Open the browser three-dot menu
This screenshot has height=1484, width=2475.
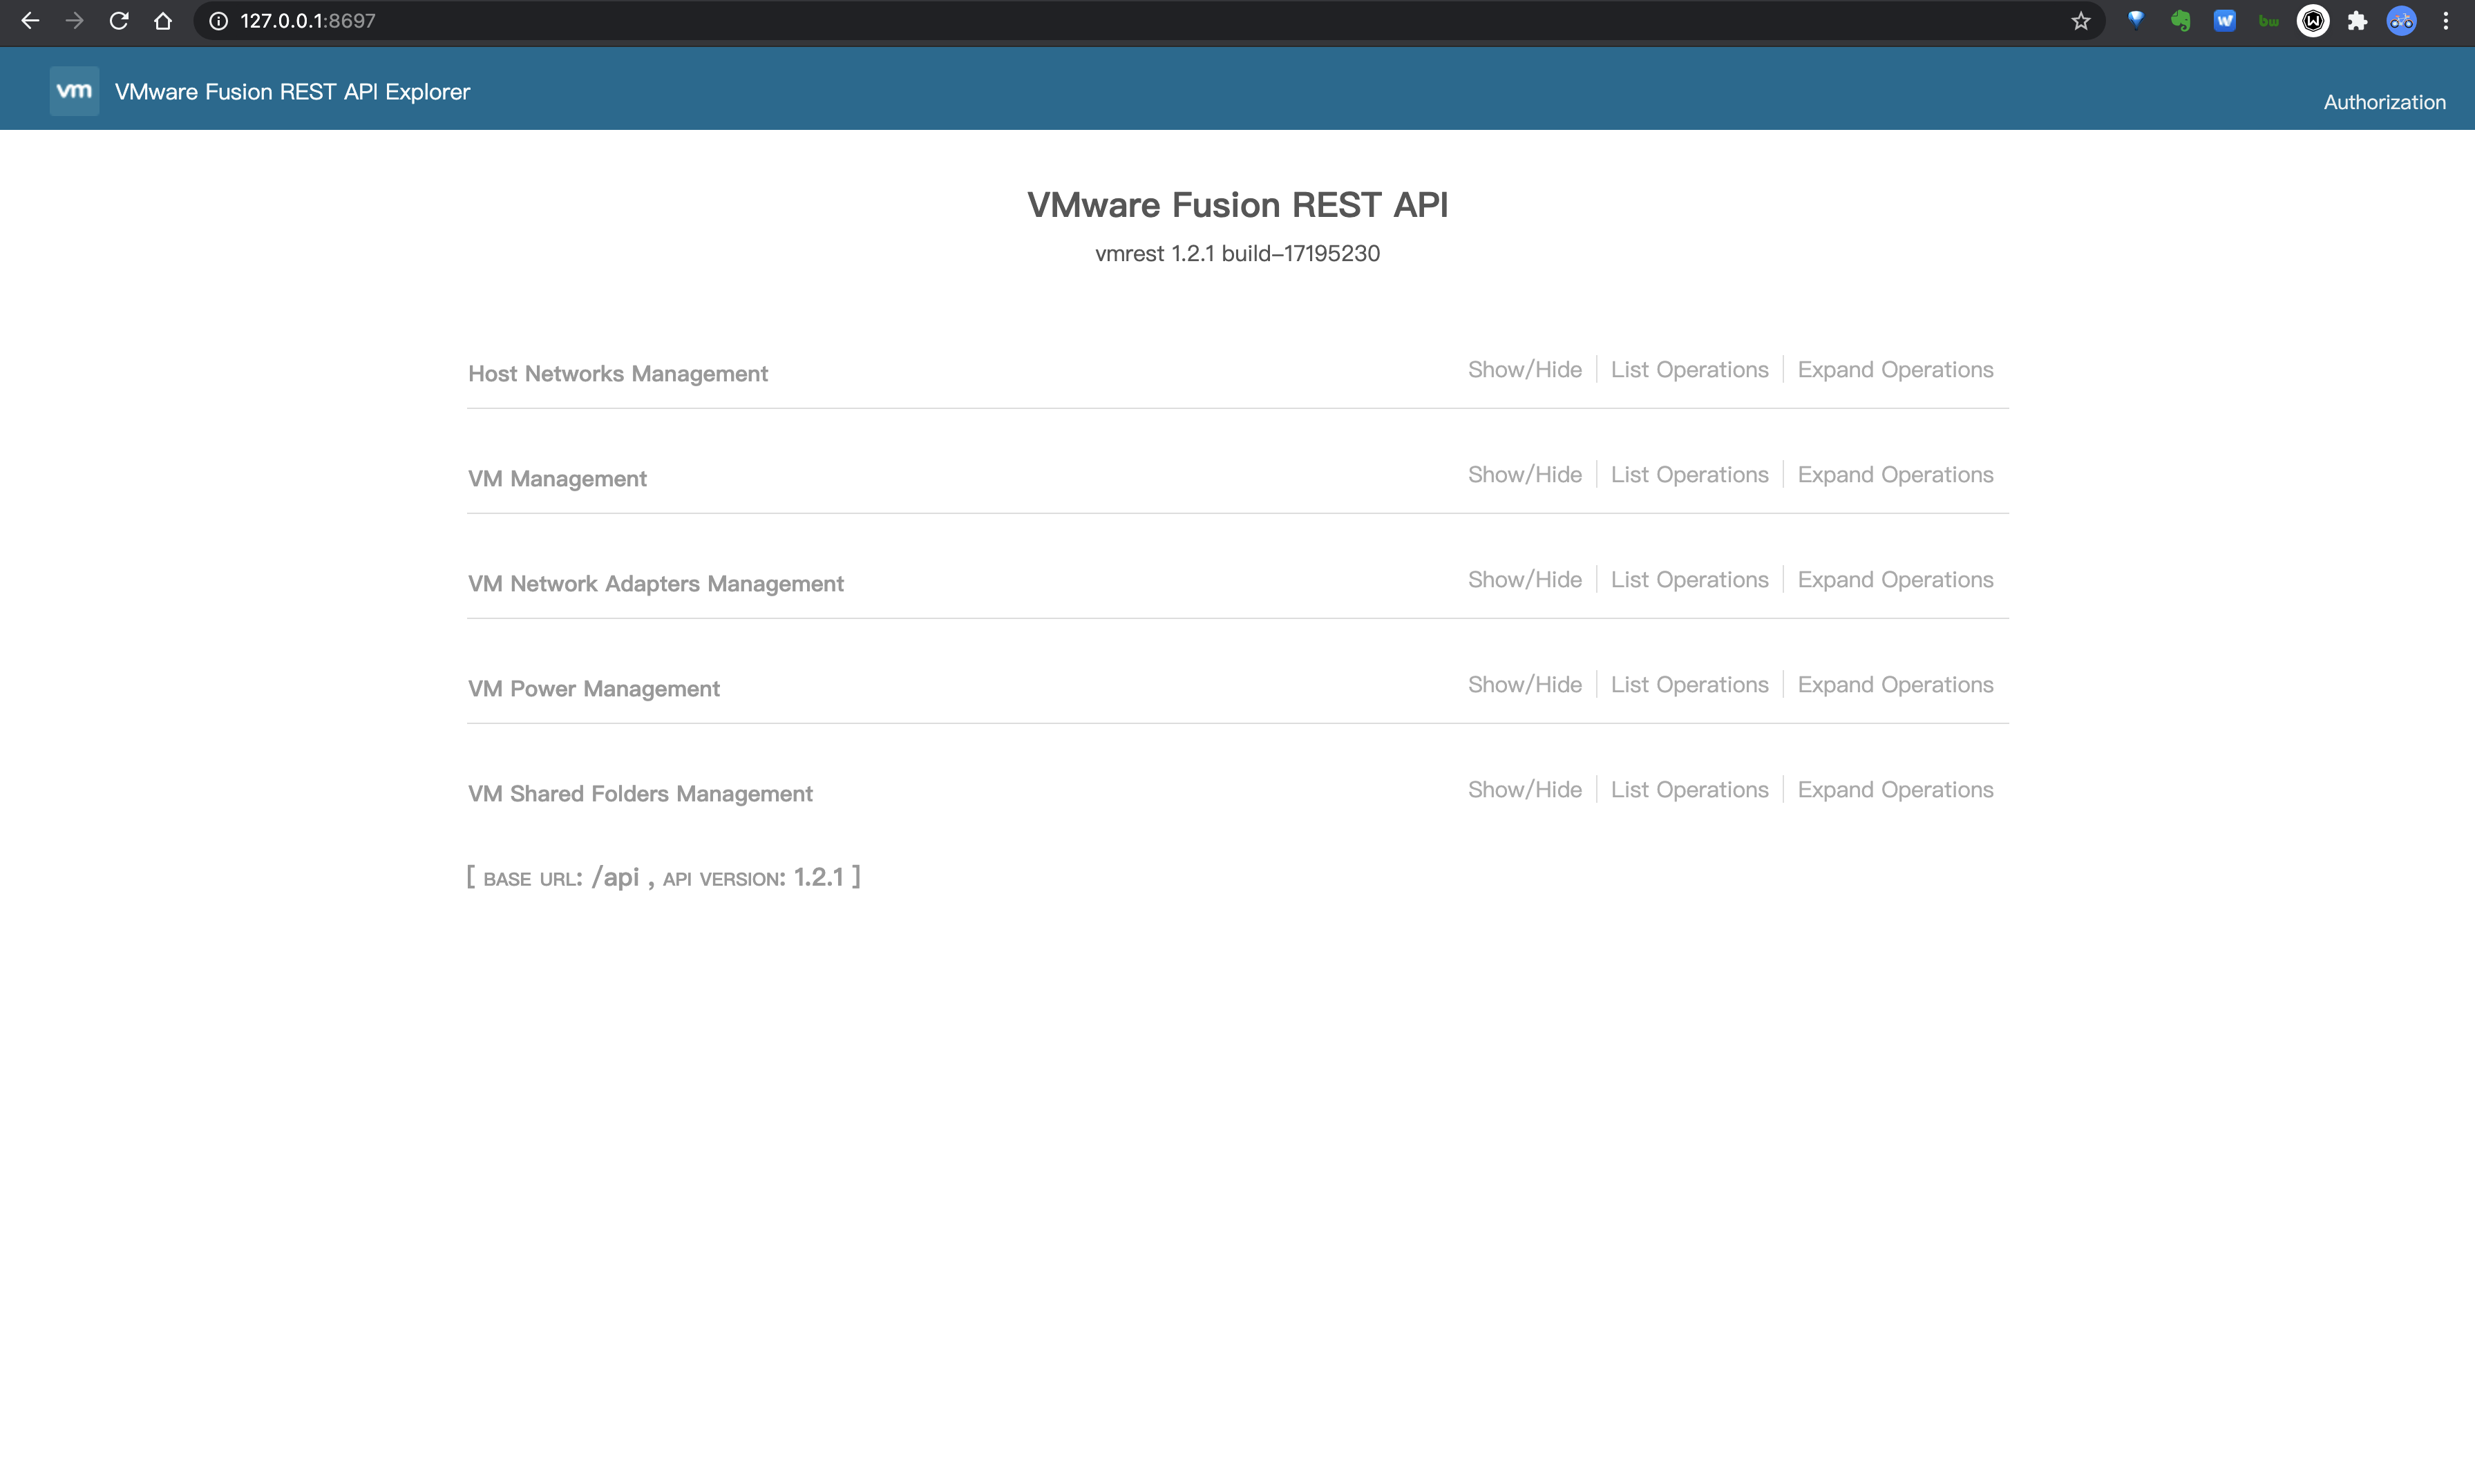pyautogui.click(x=2446, y=21)
